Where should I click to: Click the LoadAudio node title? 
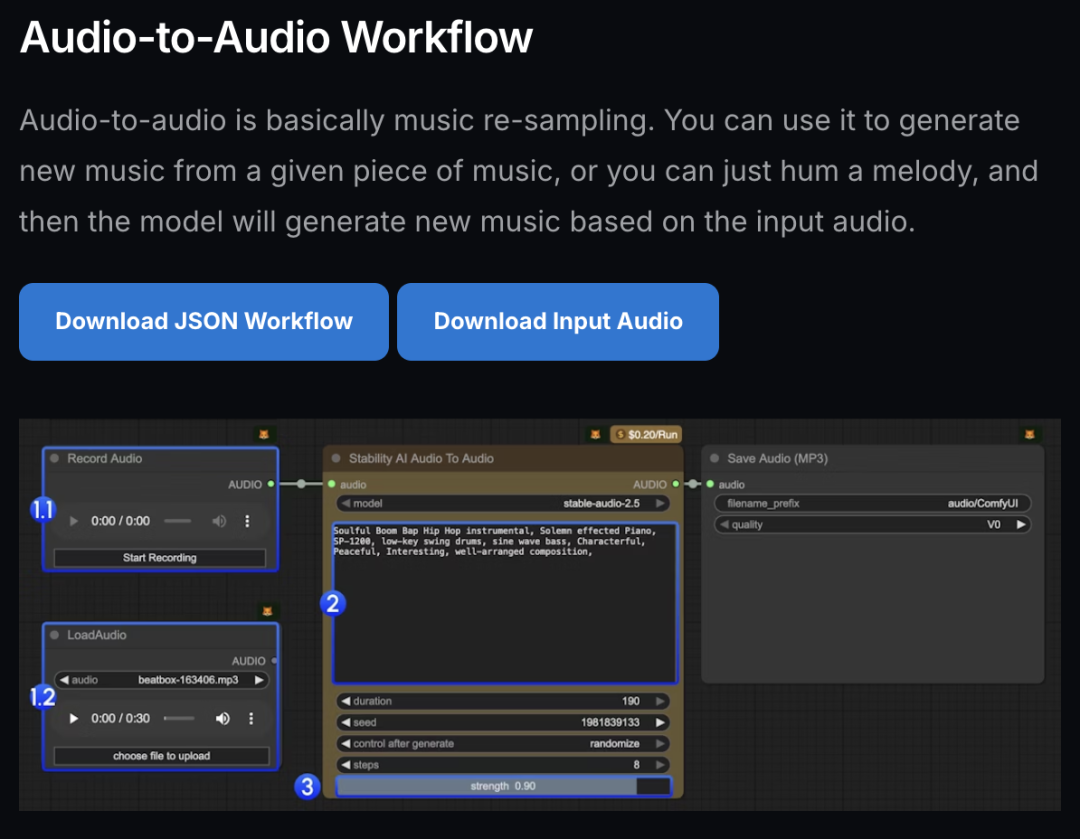coord(96,634)
